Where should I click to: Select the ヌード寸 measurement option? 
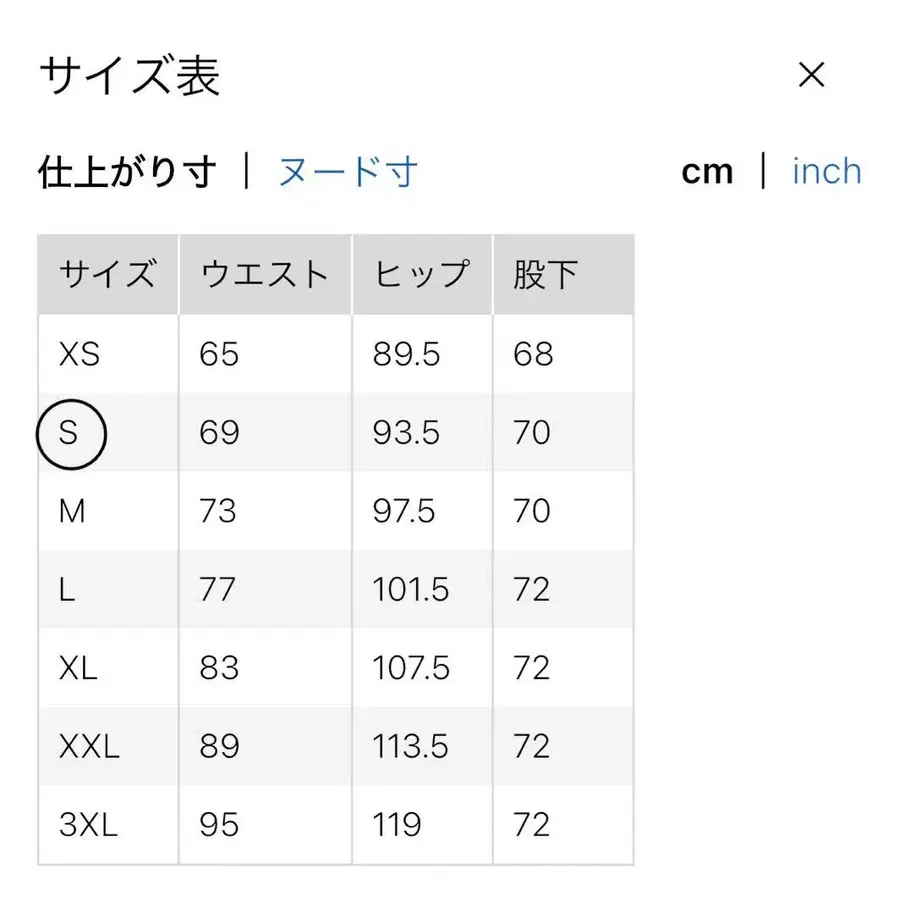tap(347, 171)
